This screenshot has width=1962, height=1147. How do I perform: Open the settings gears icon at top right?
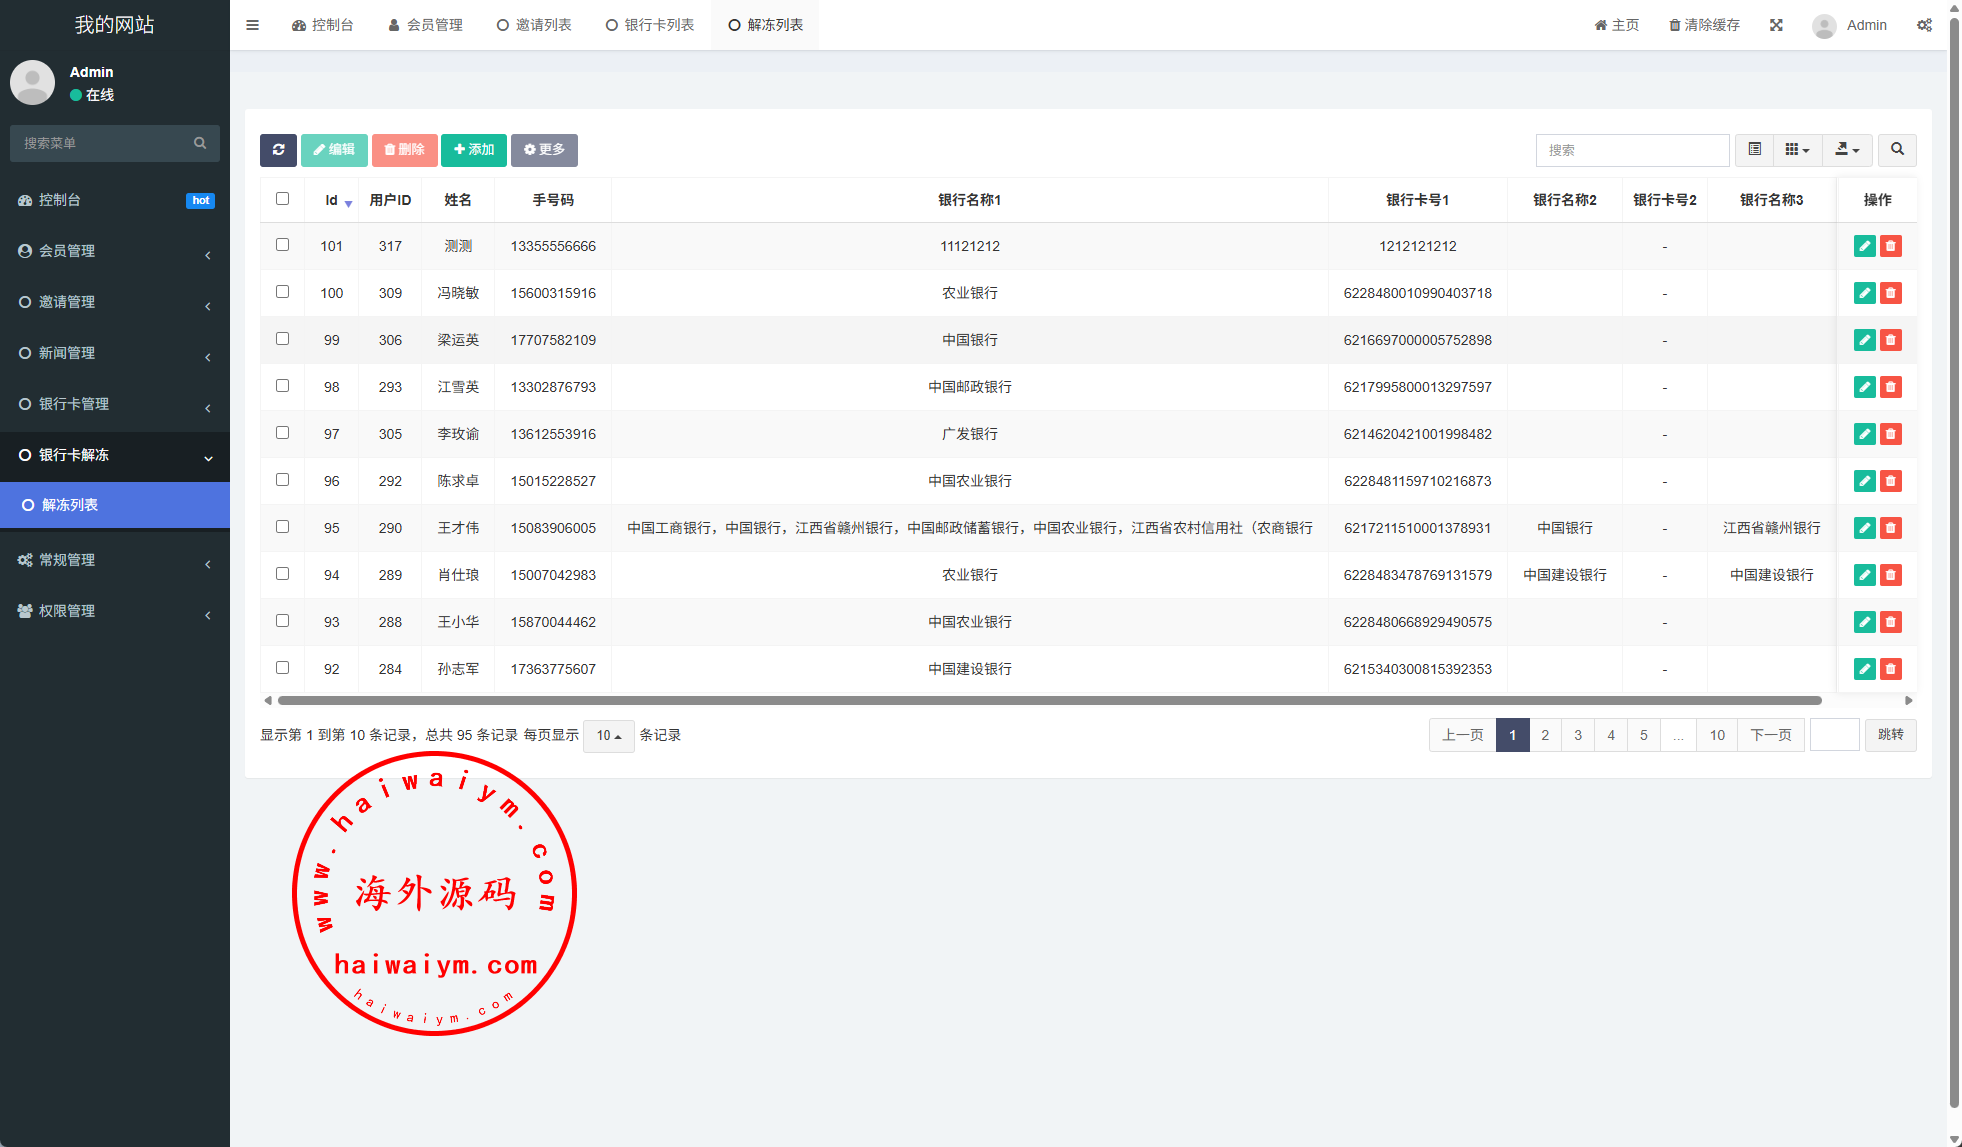click(1924, 25)
